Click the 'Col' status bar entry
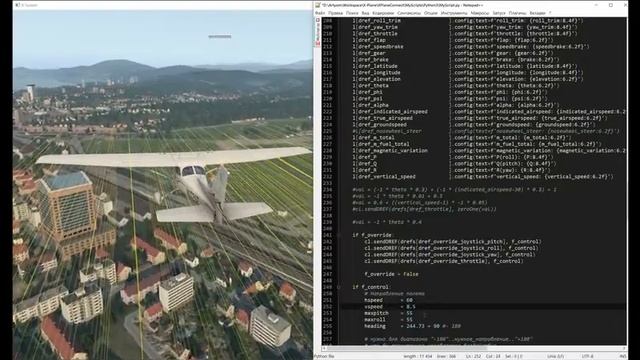Screen dimensions: 640x360 493,356
